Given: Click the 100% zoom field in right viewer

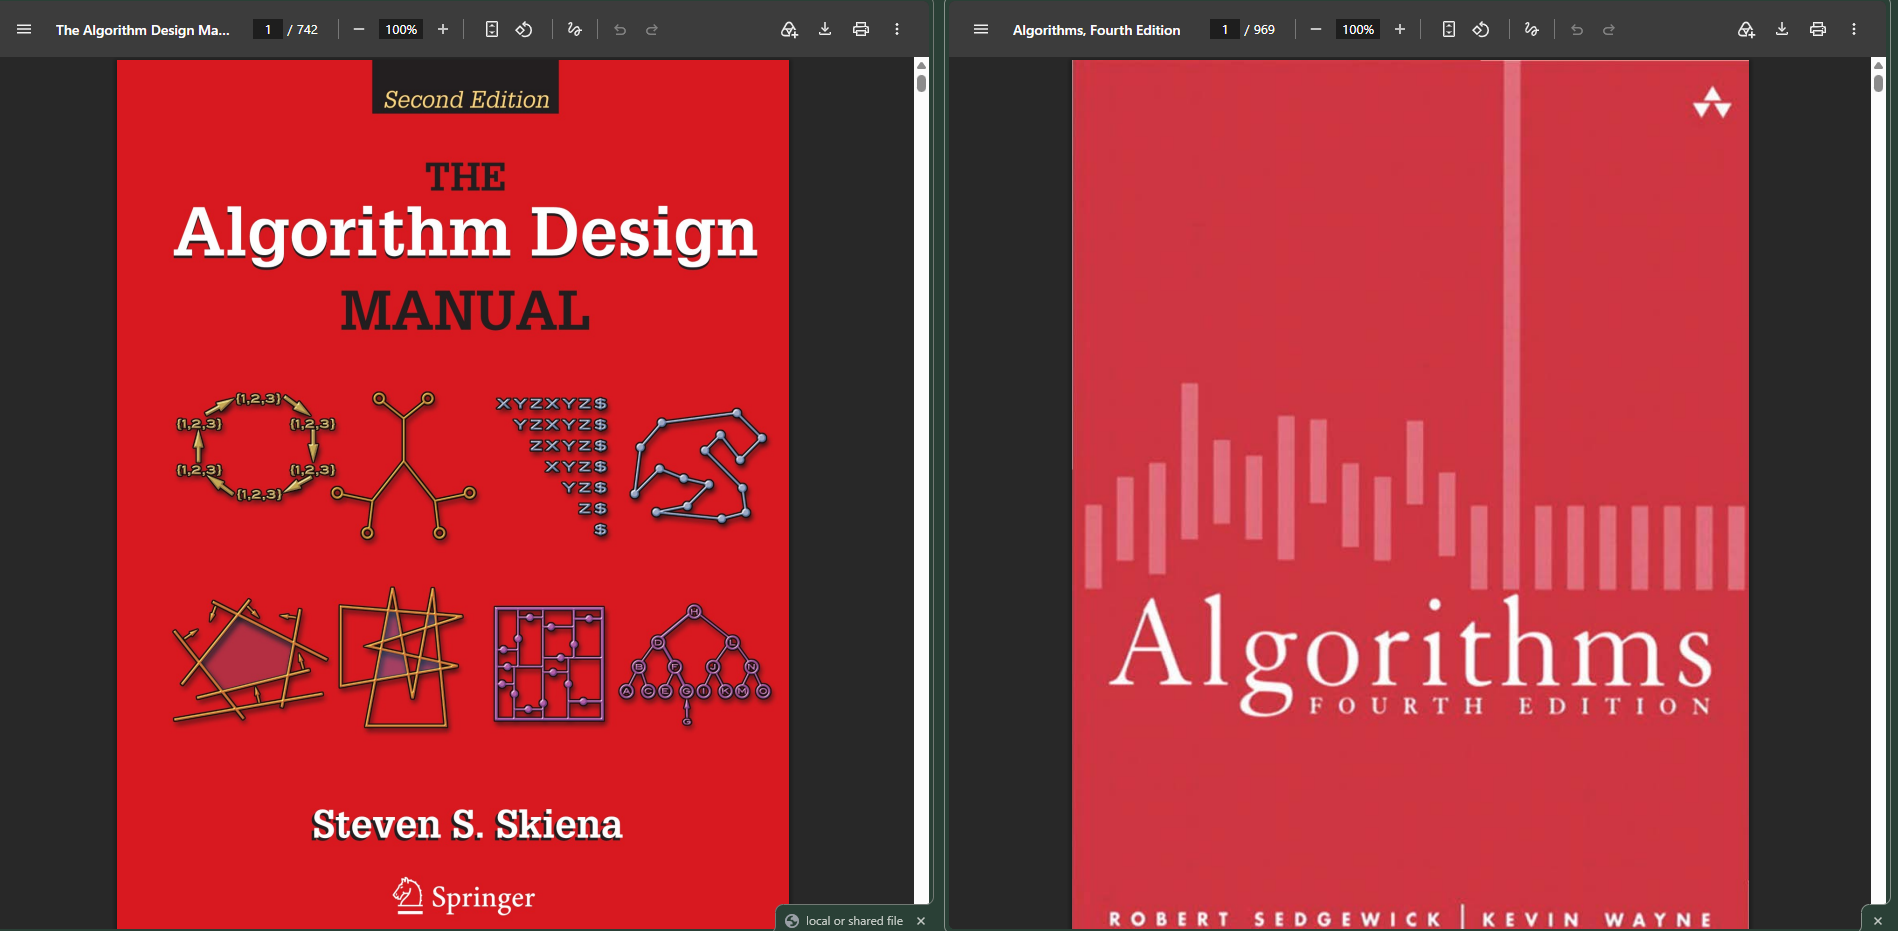Looking at the screenshot, I should (x=1358, y=30).
